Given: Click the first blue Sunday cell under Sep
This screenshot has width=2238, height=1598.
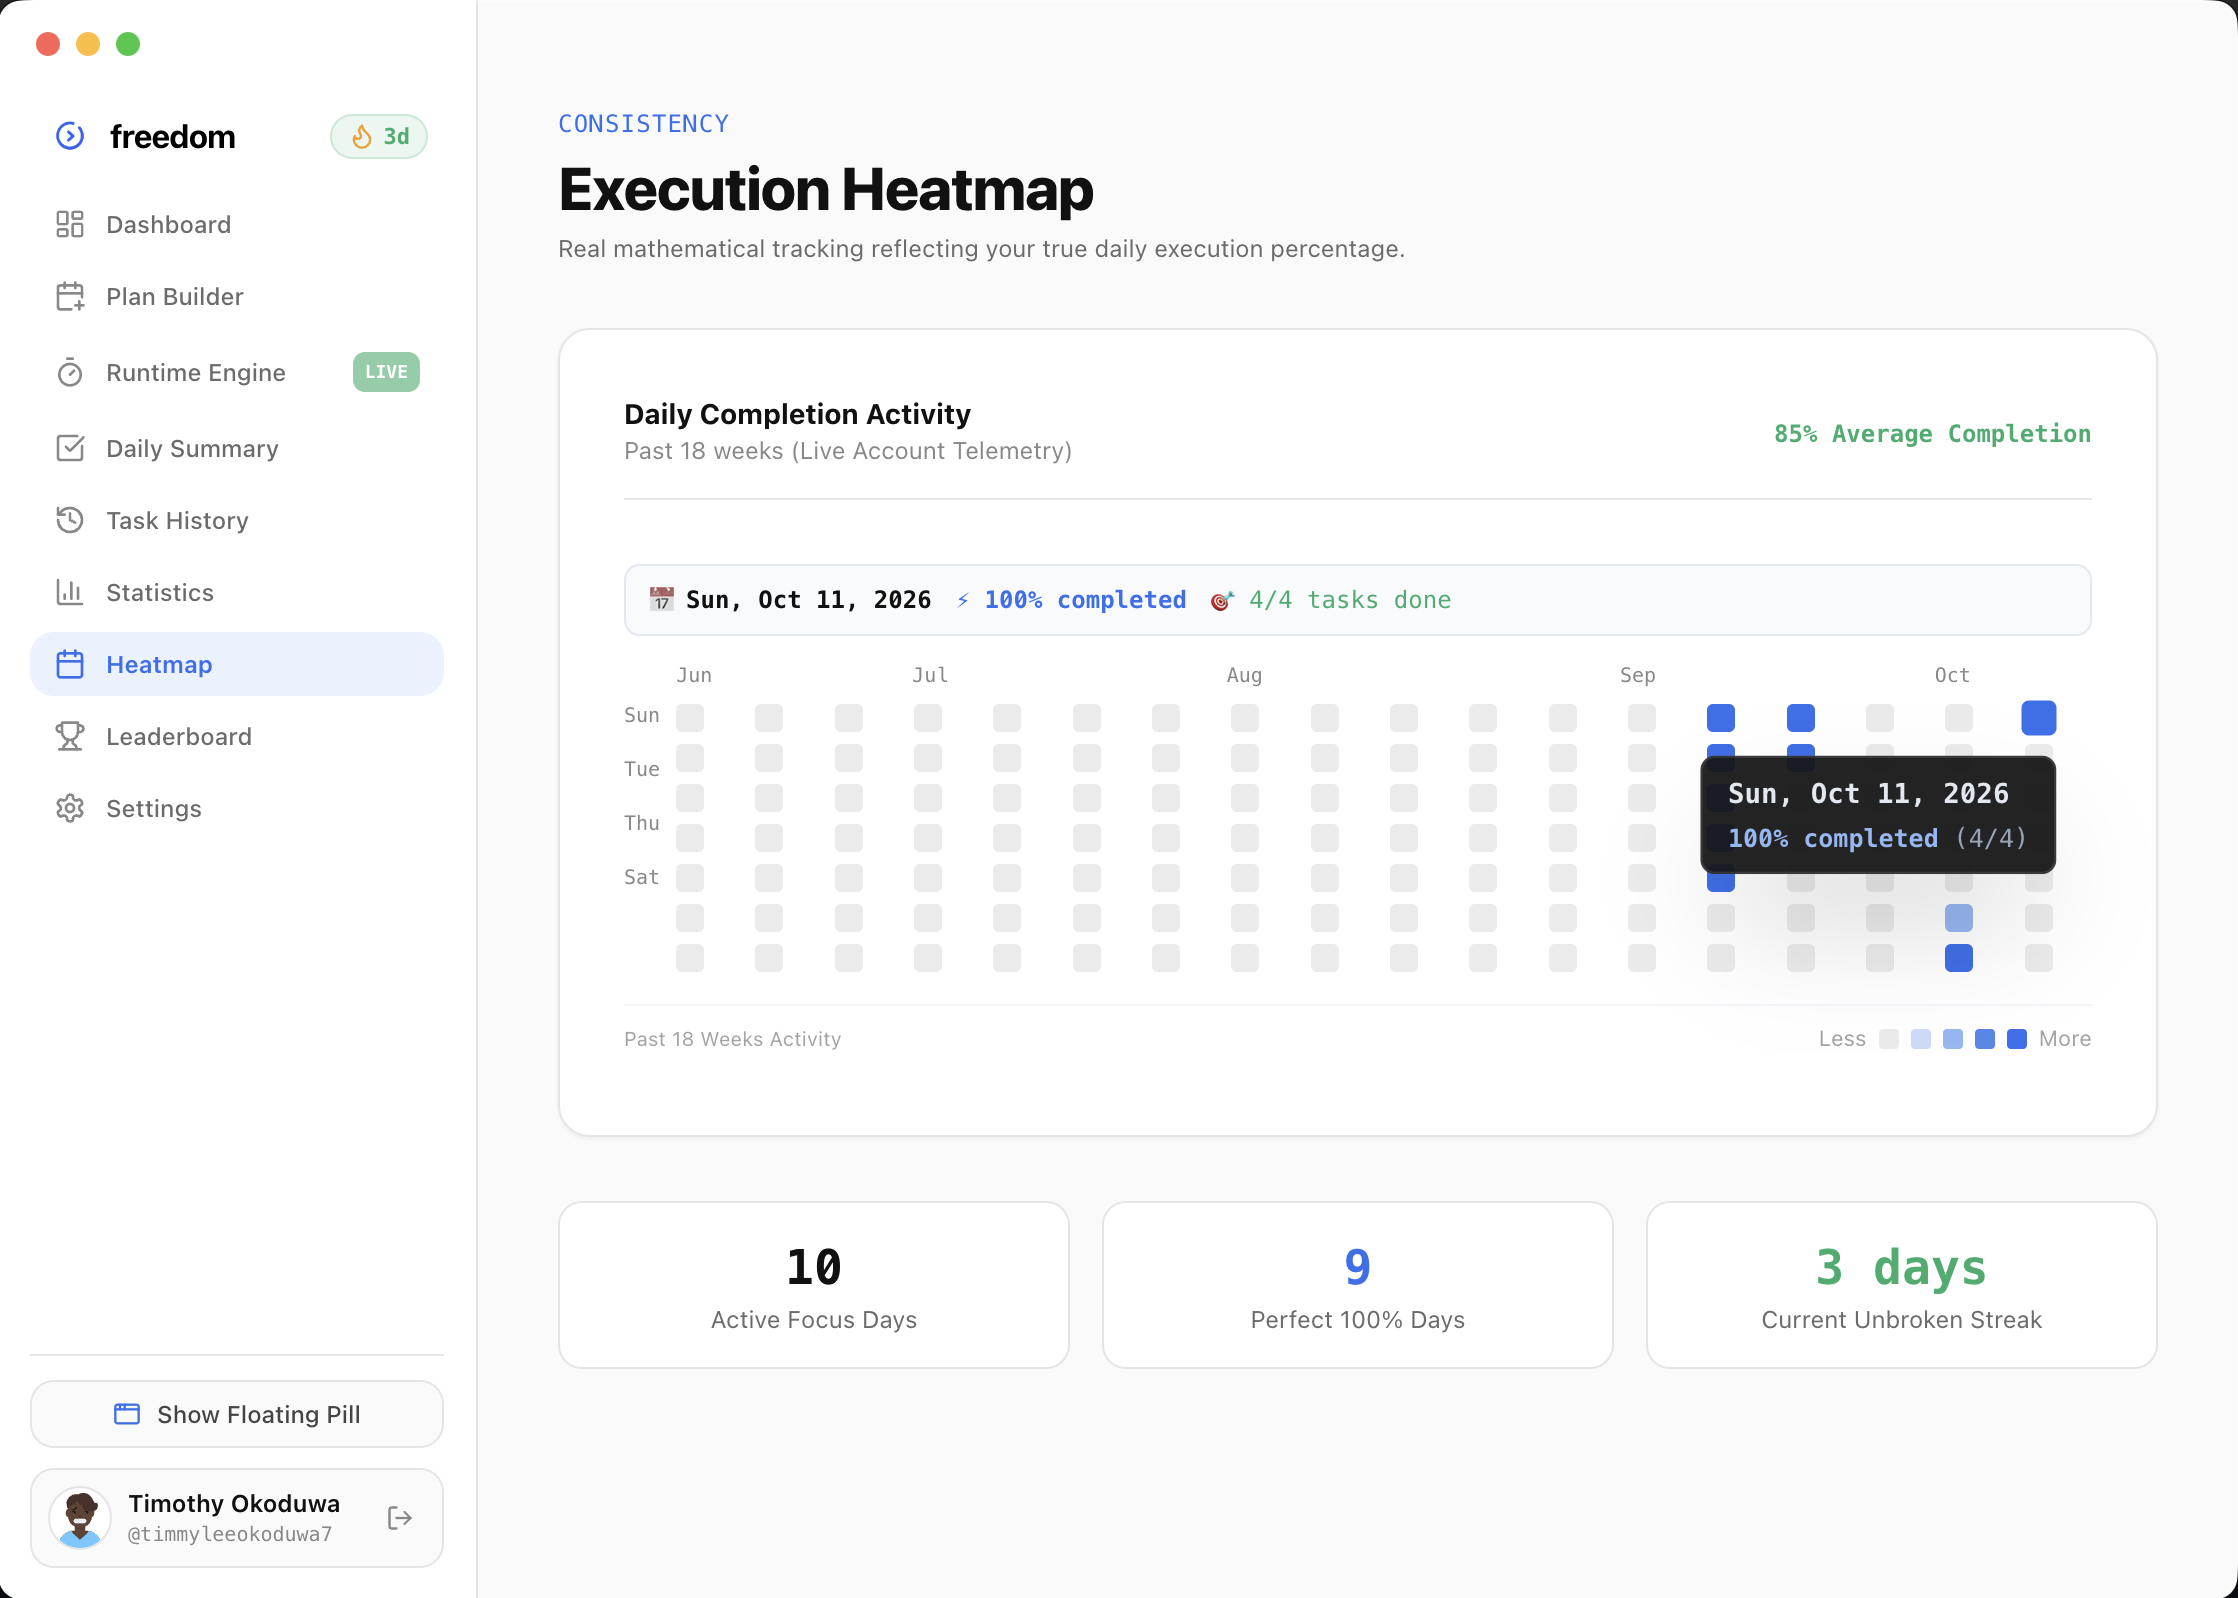Looking at the screenshot, I should [x=1721, y=718].
